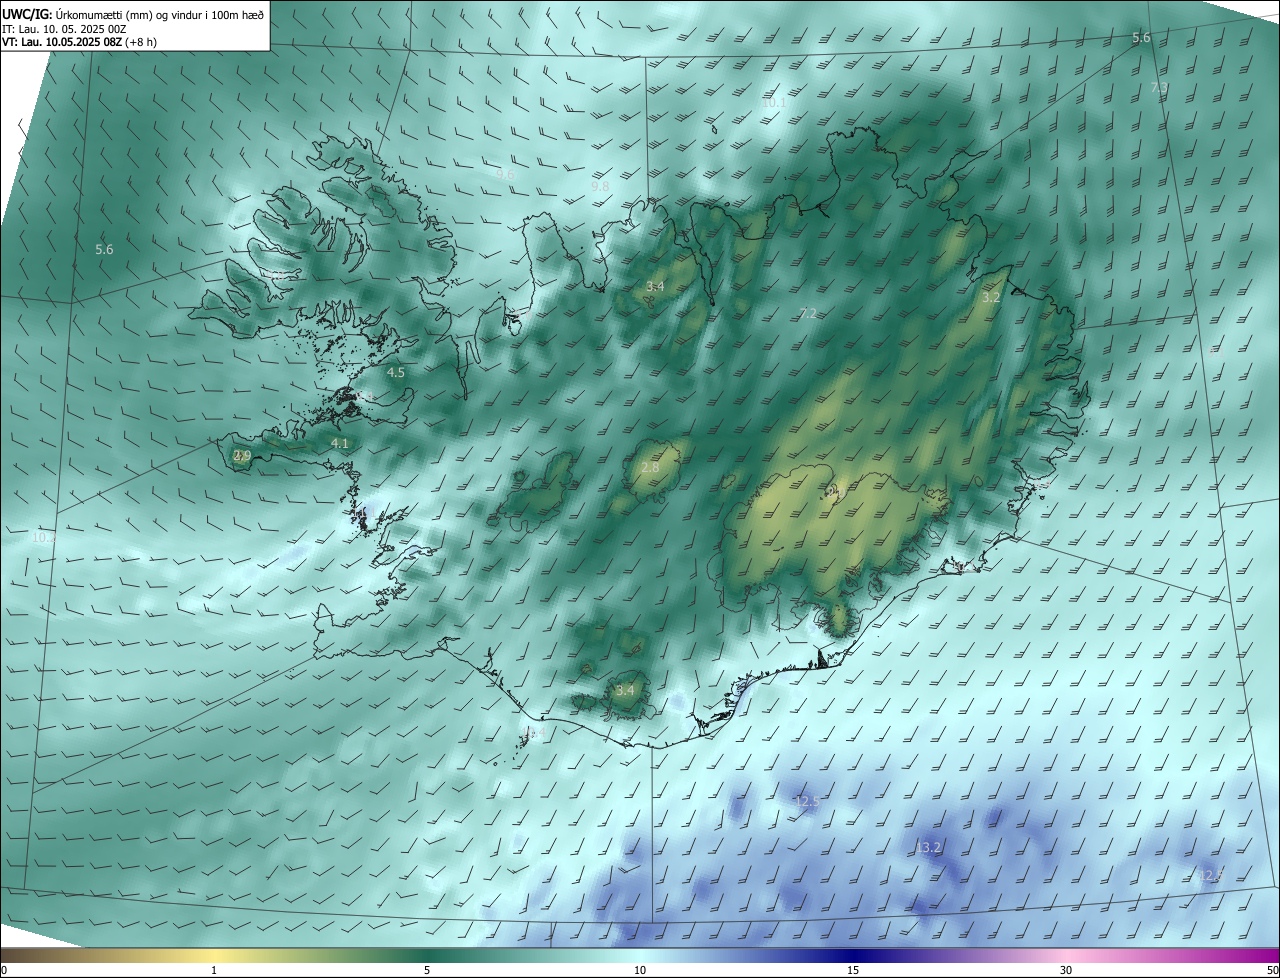Click the '1' tick on the color scale
This screenshot has width=1280, height=978.
point(215,970)
